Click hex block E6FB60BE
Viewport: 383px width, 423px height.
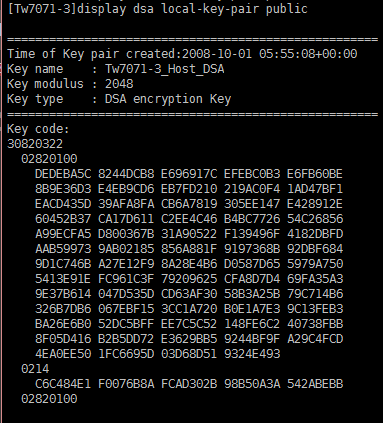pos(315,174)
